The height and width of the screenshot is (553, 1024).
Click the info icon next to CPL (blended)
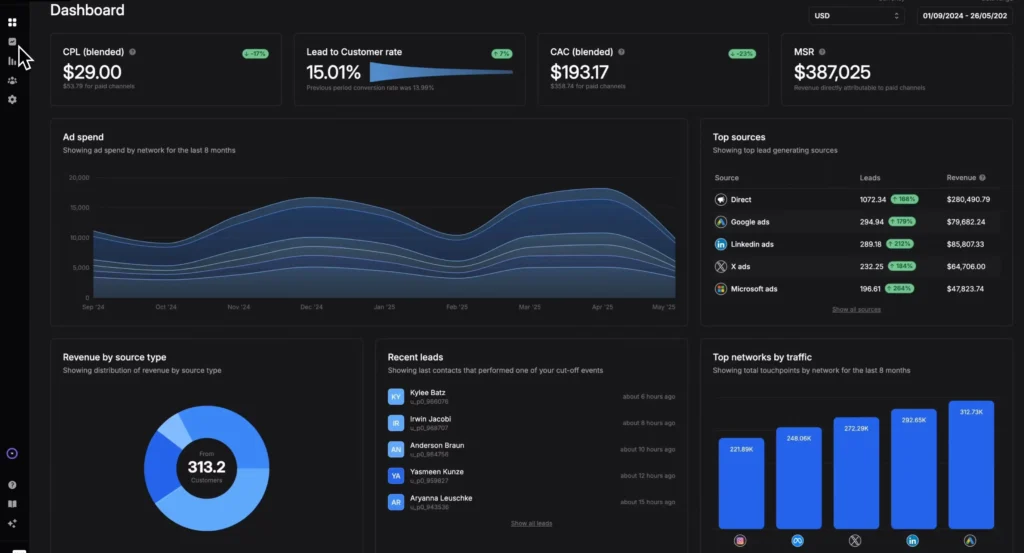click(133, 52)
